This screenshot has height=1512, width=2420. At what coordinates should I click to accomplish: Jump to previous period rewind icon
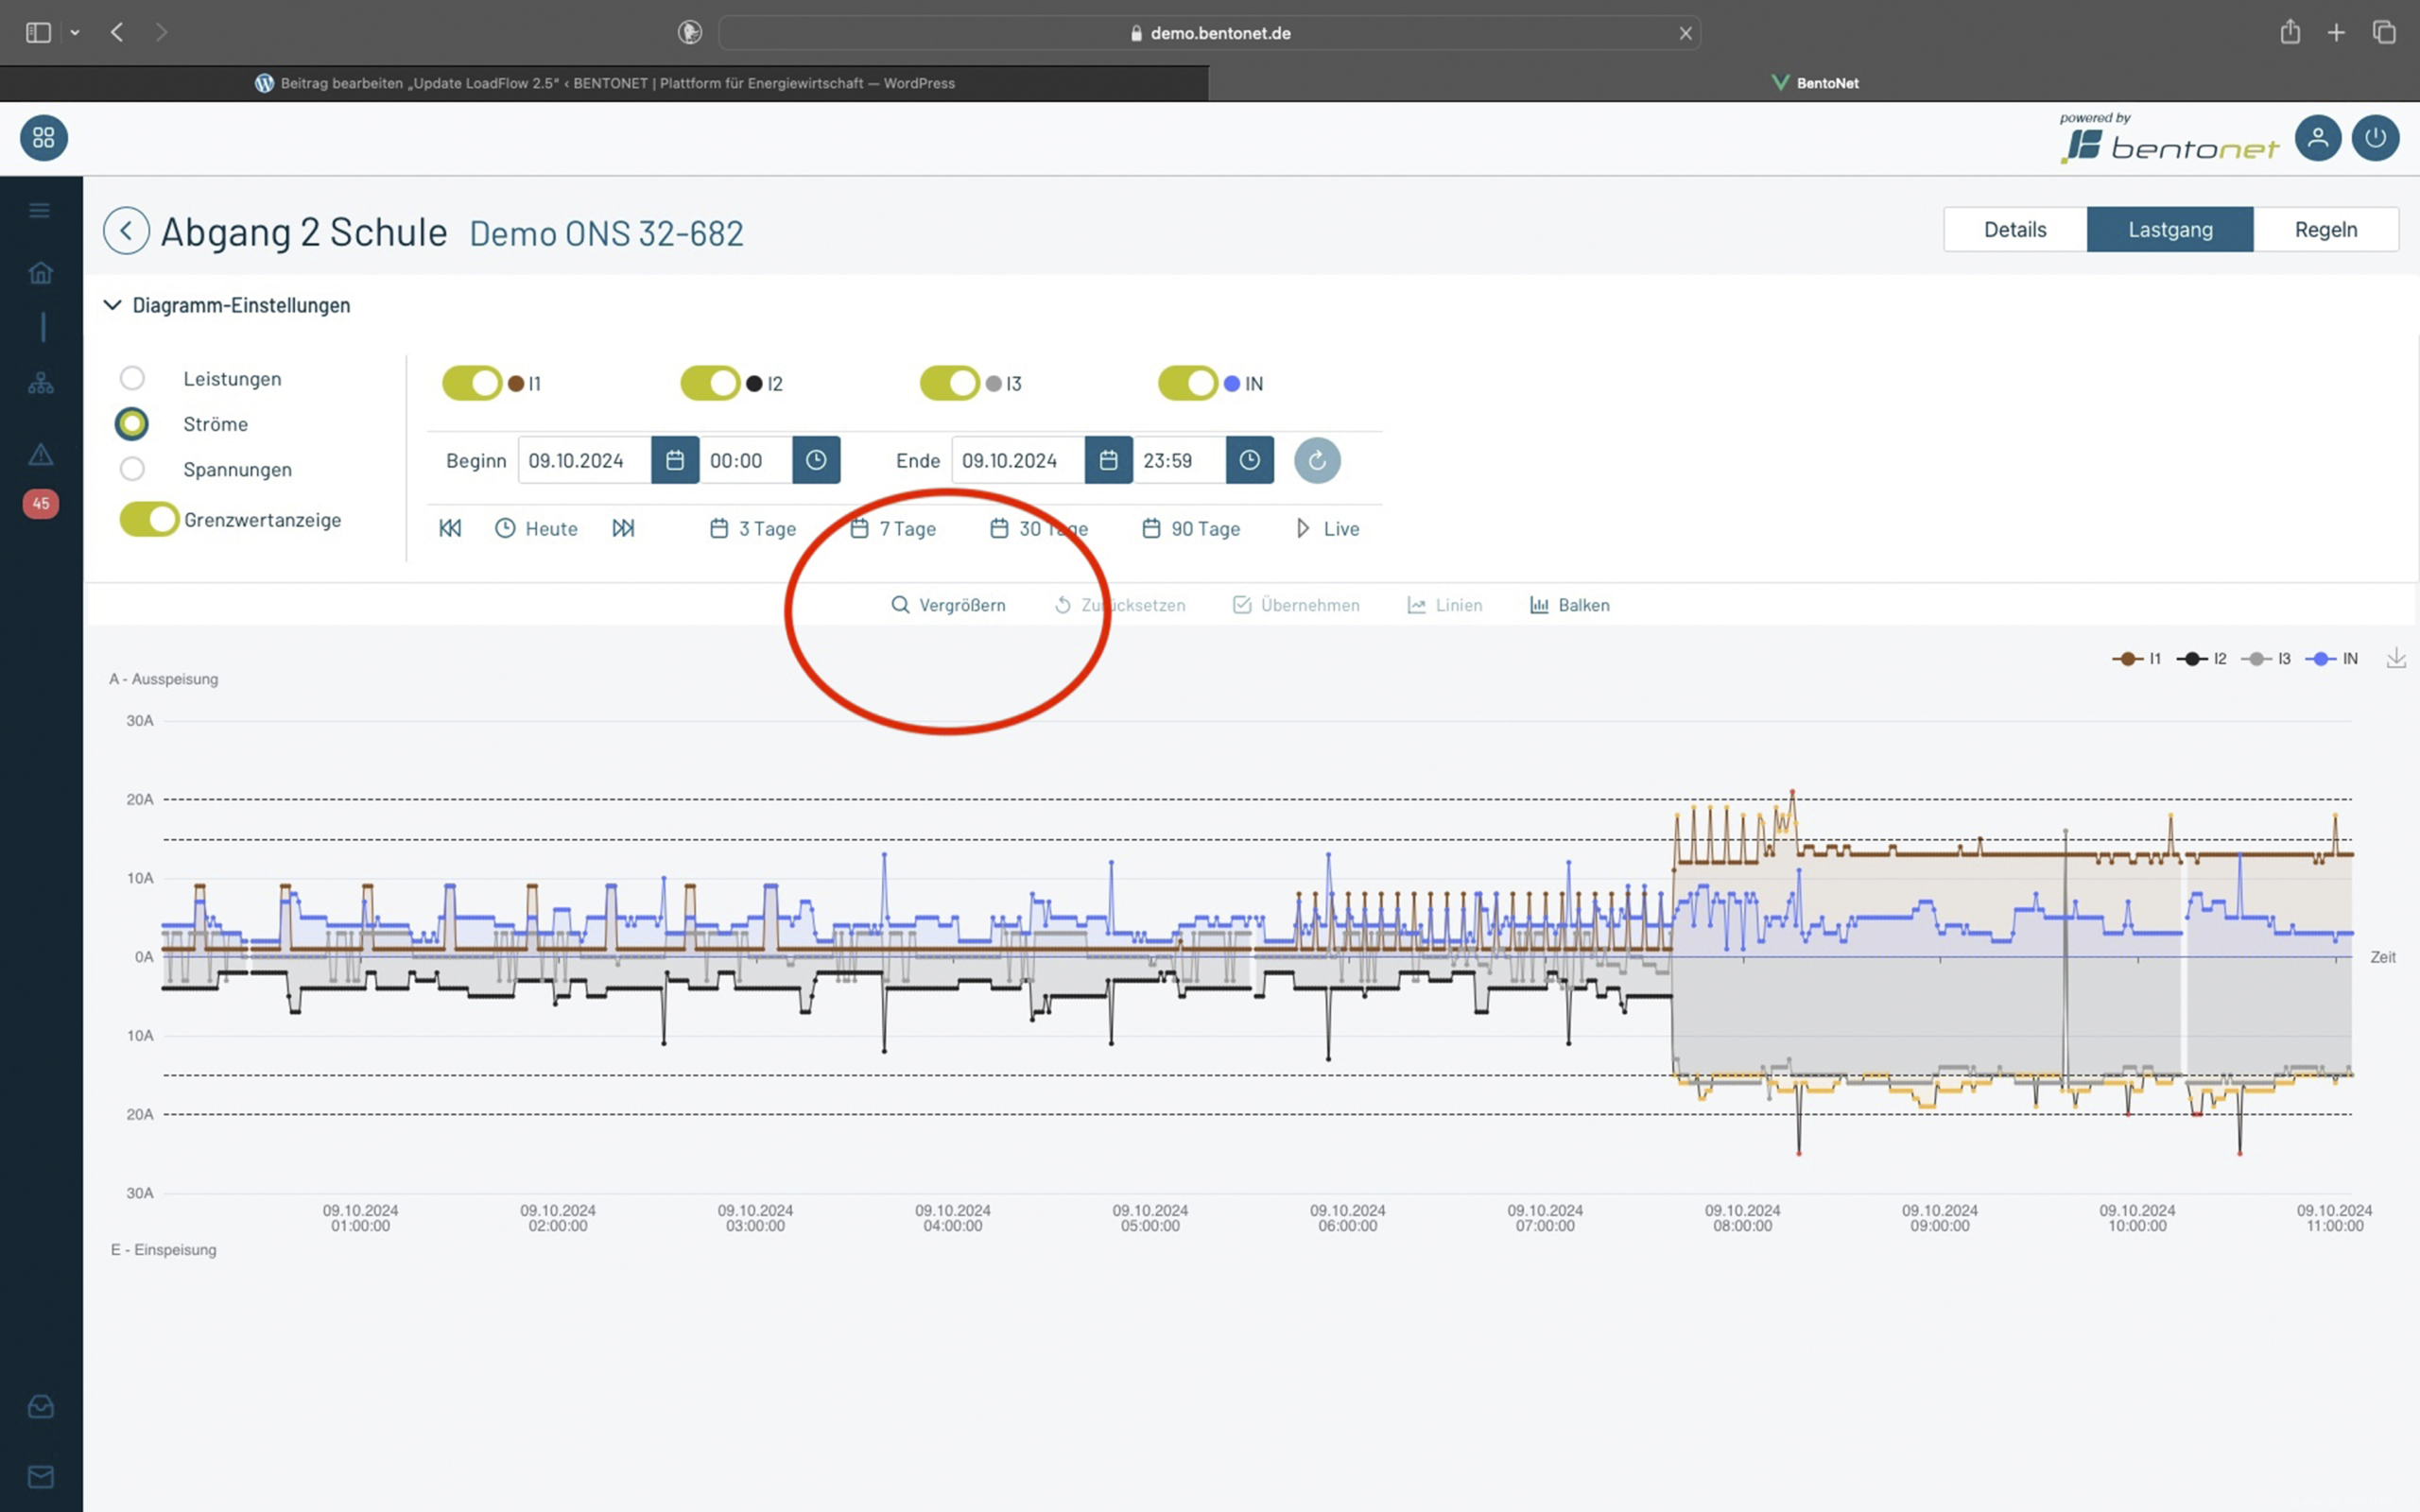click(450, 528)
